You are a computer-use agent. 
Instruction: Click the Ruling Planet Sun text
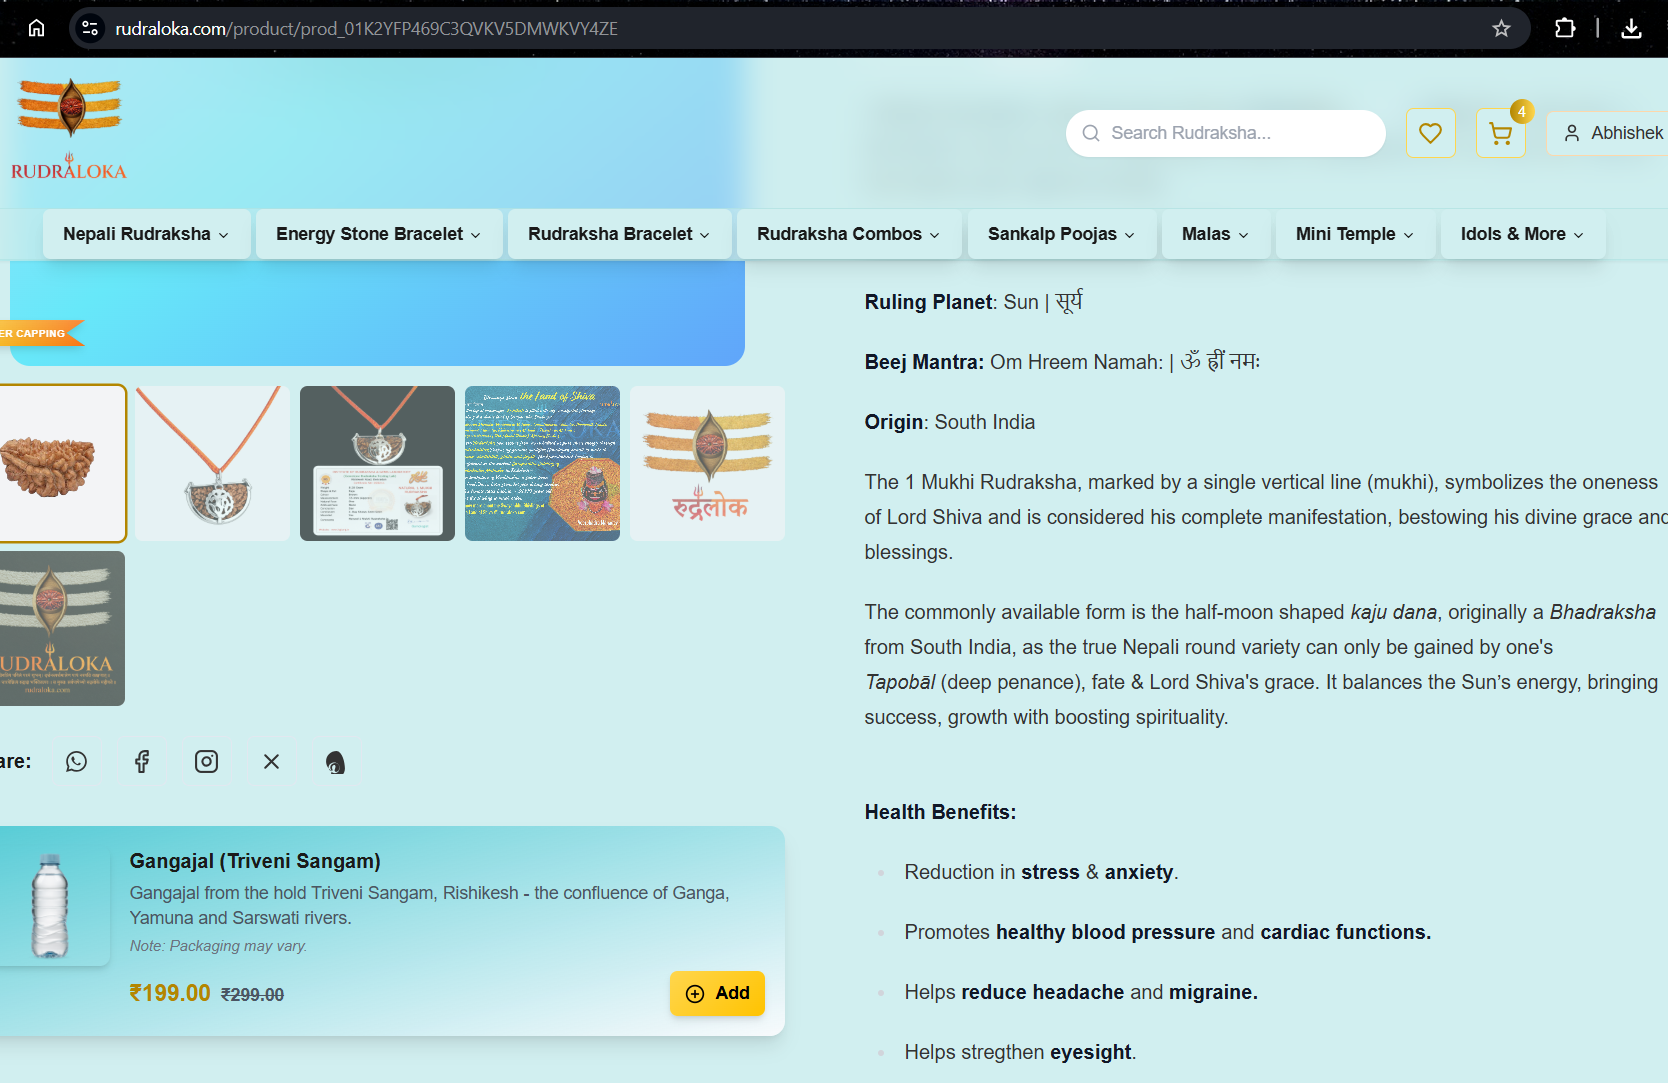click(973, 302)
